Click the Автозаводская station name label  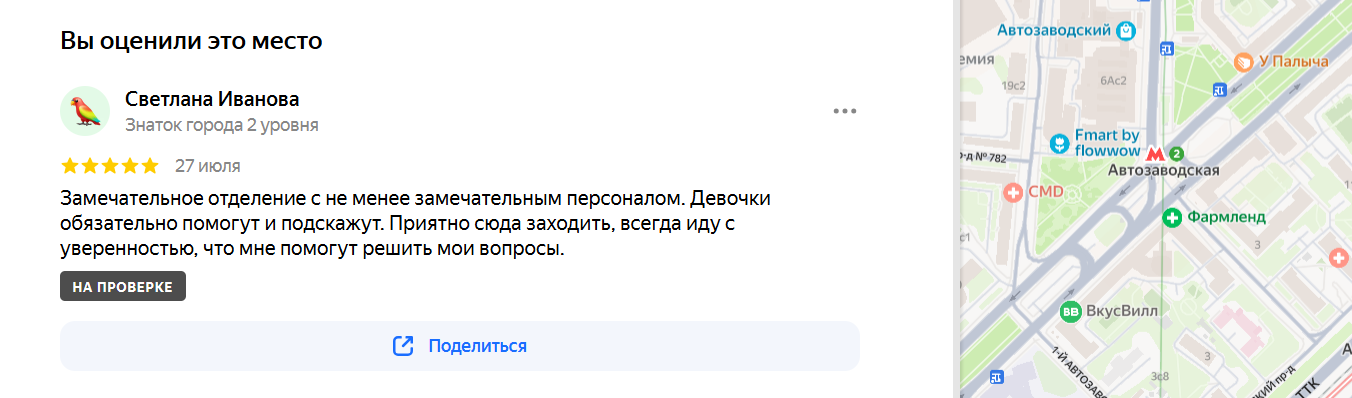point(1164,171)
